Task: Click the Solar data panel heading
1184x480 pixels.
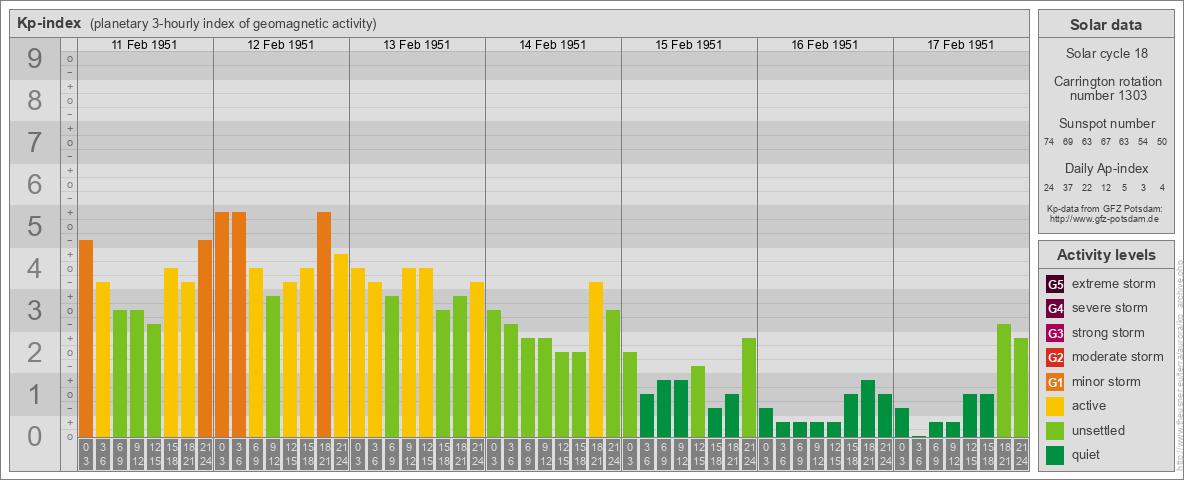Action: coord(1105,25)
